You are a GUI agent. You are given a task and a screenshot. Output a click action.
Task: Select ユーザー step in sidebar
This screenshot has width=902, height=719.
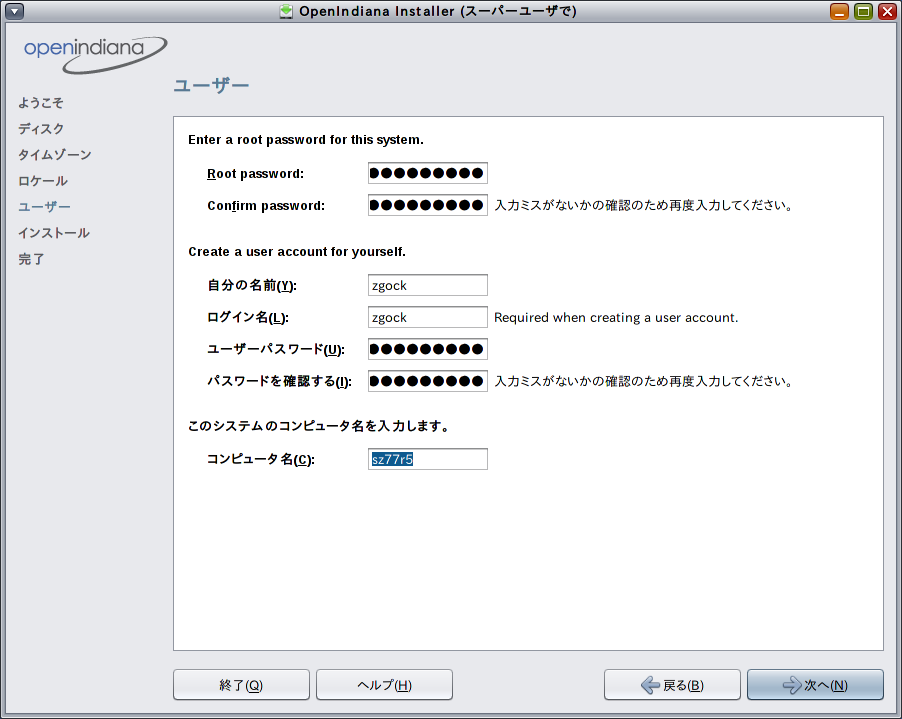coord(44,207)
